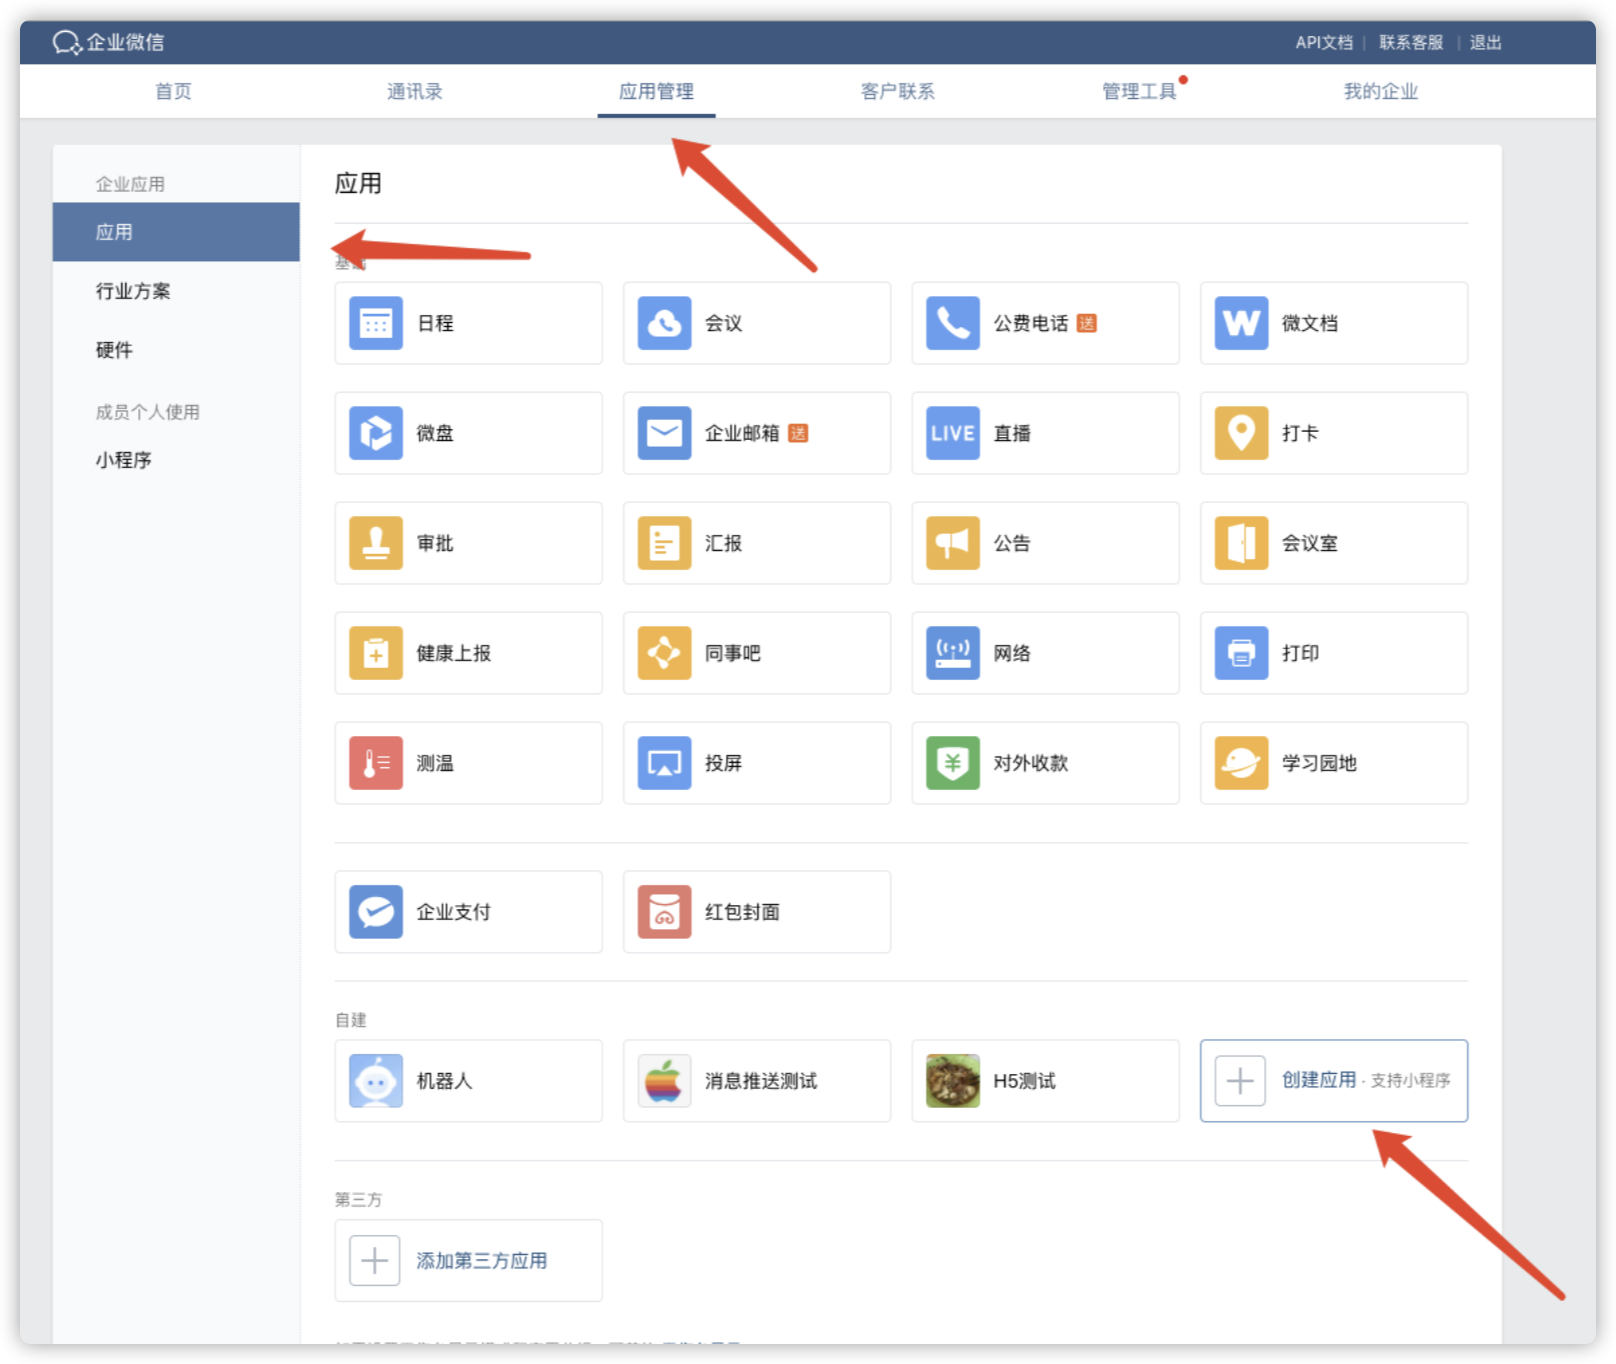
Task: Click the 打印 printer icon
Action: pyautogui.click(x=1241, y=653)
